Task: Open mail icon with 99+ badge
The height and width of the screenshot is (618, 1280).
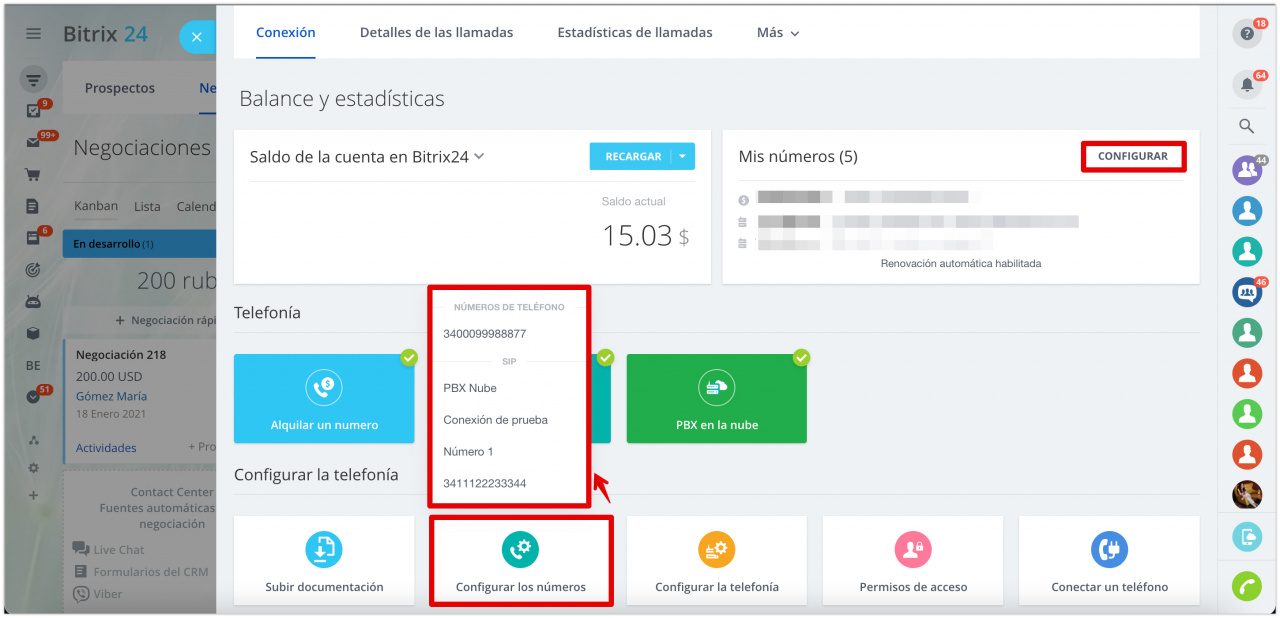Action: pos(33,142)
